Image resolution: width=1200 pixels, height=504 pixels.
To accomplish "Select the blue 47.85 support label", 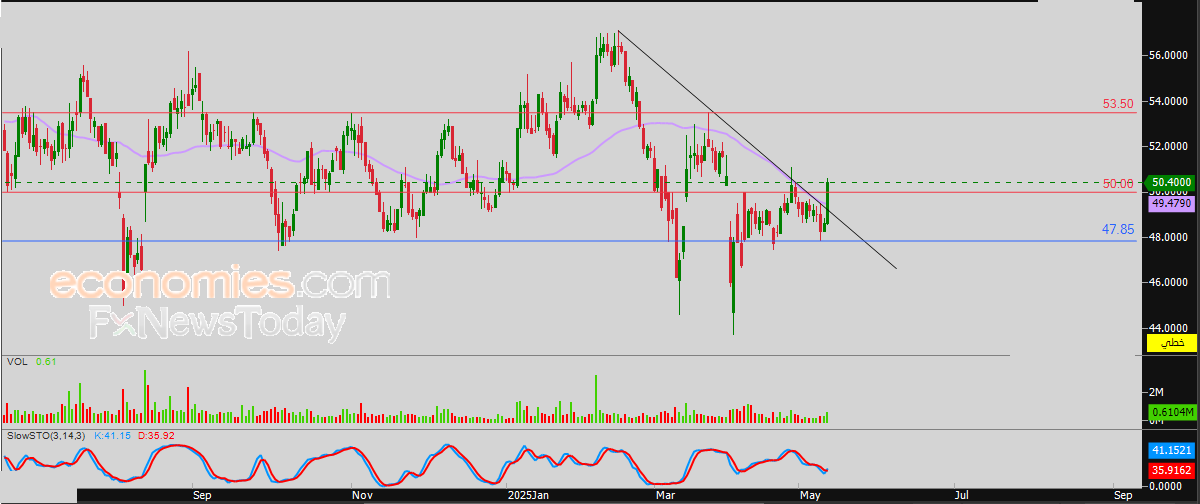I will (1117, 229).
